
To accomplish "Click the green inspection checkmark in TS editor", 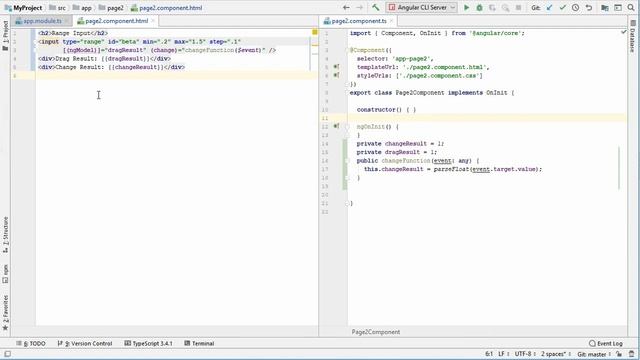I will pyautogui.click(x=624, y=32).
